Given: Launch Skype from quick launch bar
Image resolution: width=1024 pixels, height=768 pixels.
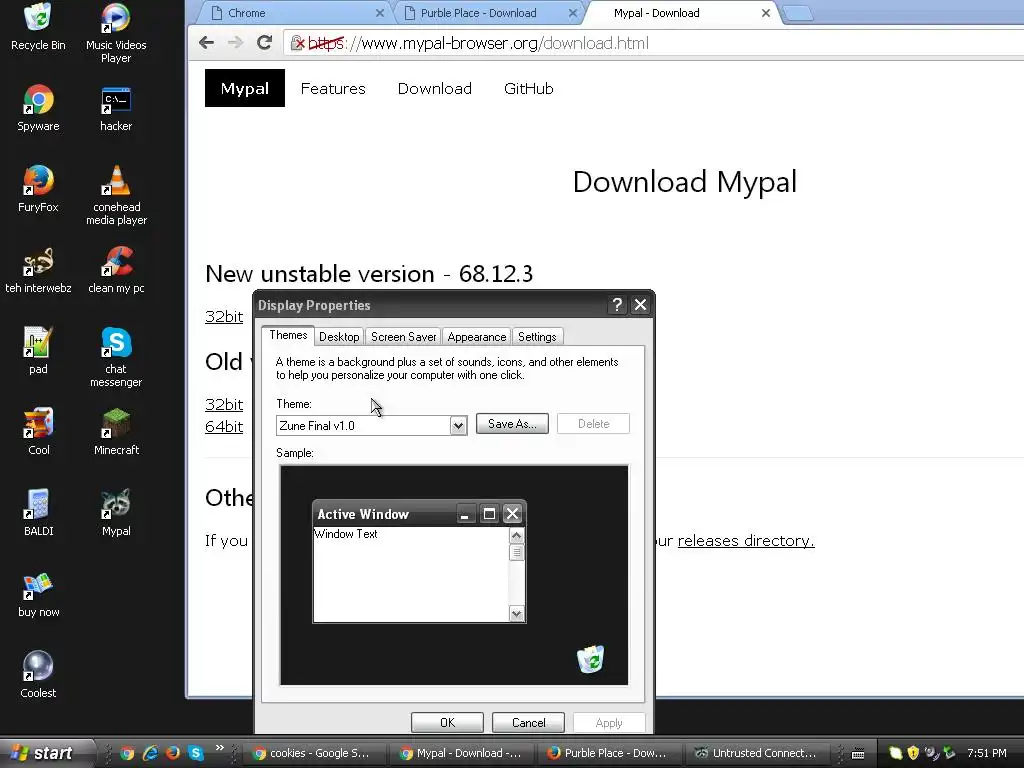Looking at the screenshot, I should (196, 753).
